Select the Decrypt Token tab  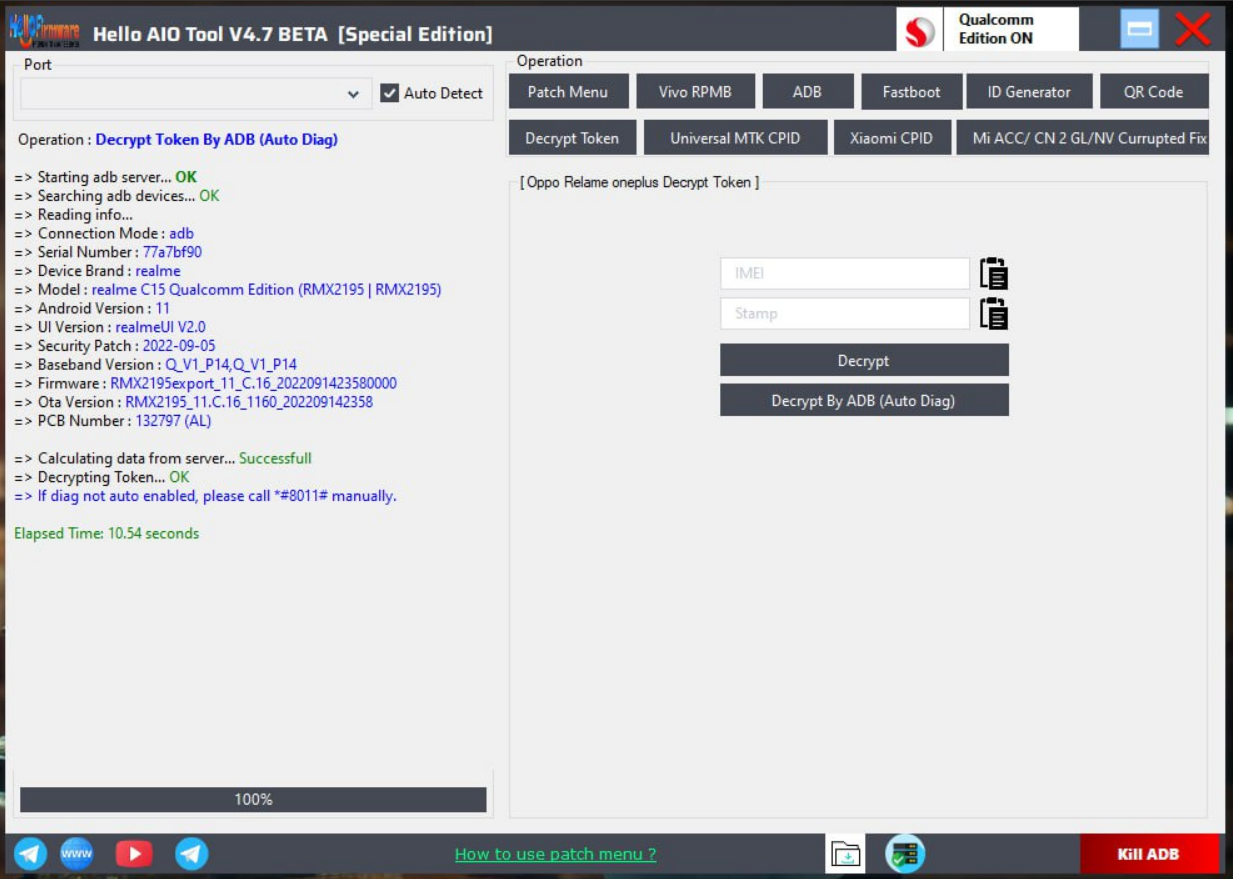(x=572, y=138)
